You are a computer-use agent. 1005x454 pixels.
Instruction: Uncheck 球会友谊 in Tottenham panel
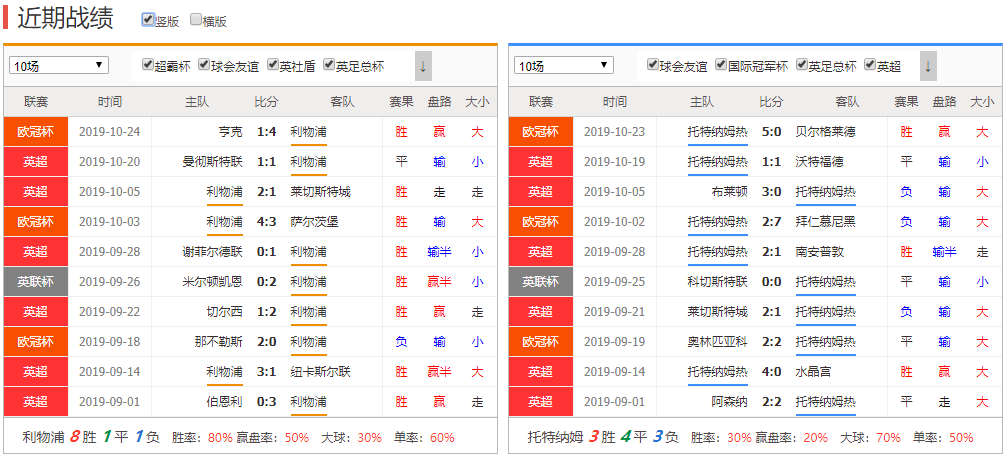coord(653,65)
